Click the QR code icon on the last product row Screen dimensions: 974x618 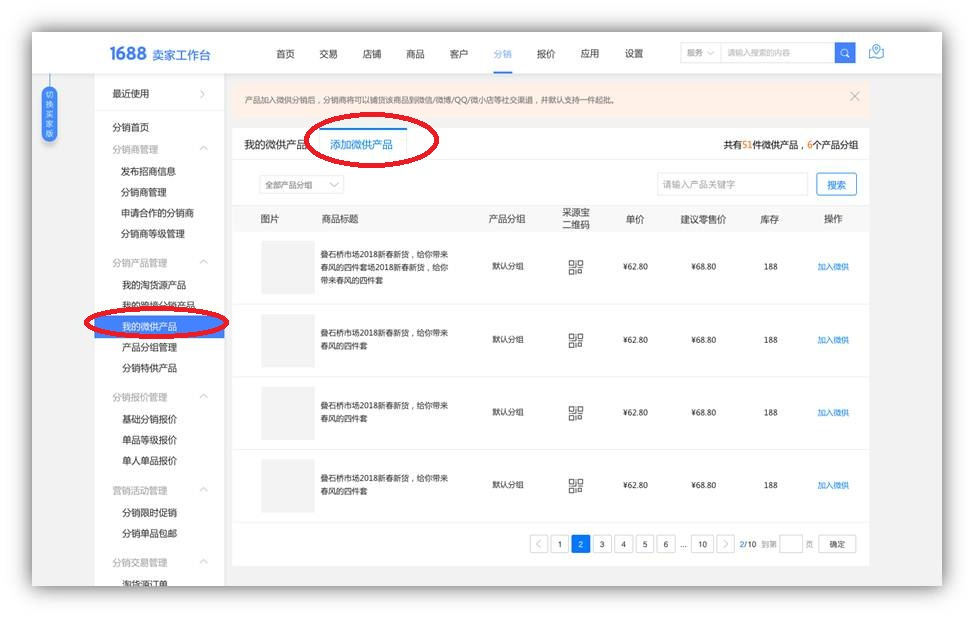[x=576, y=486]
